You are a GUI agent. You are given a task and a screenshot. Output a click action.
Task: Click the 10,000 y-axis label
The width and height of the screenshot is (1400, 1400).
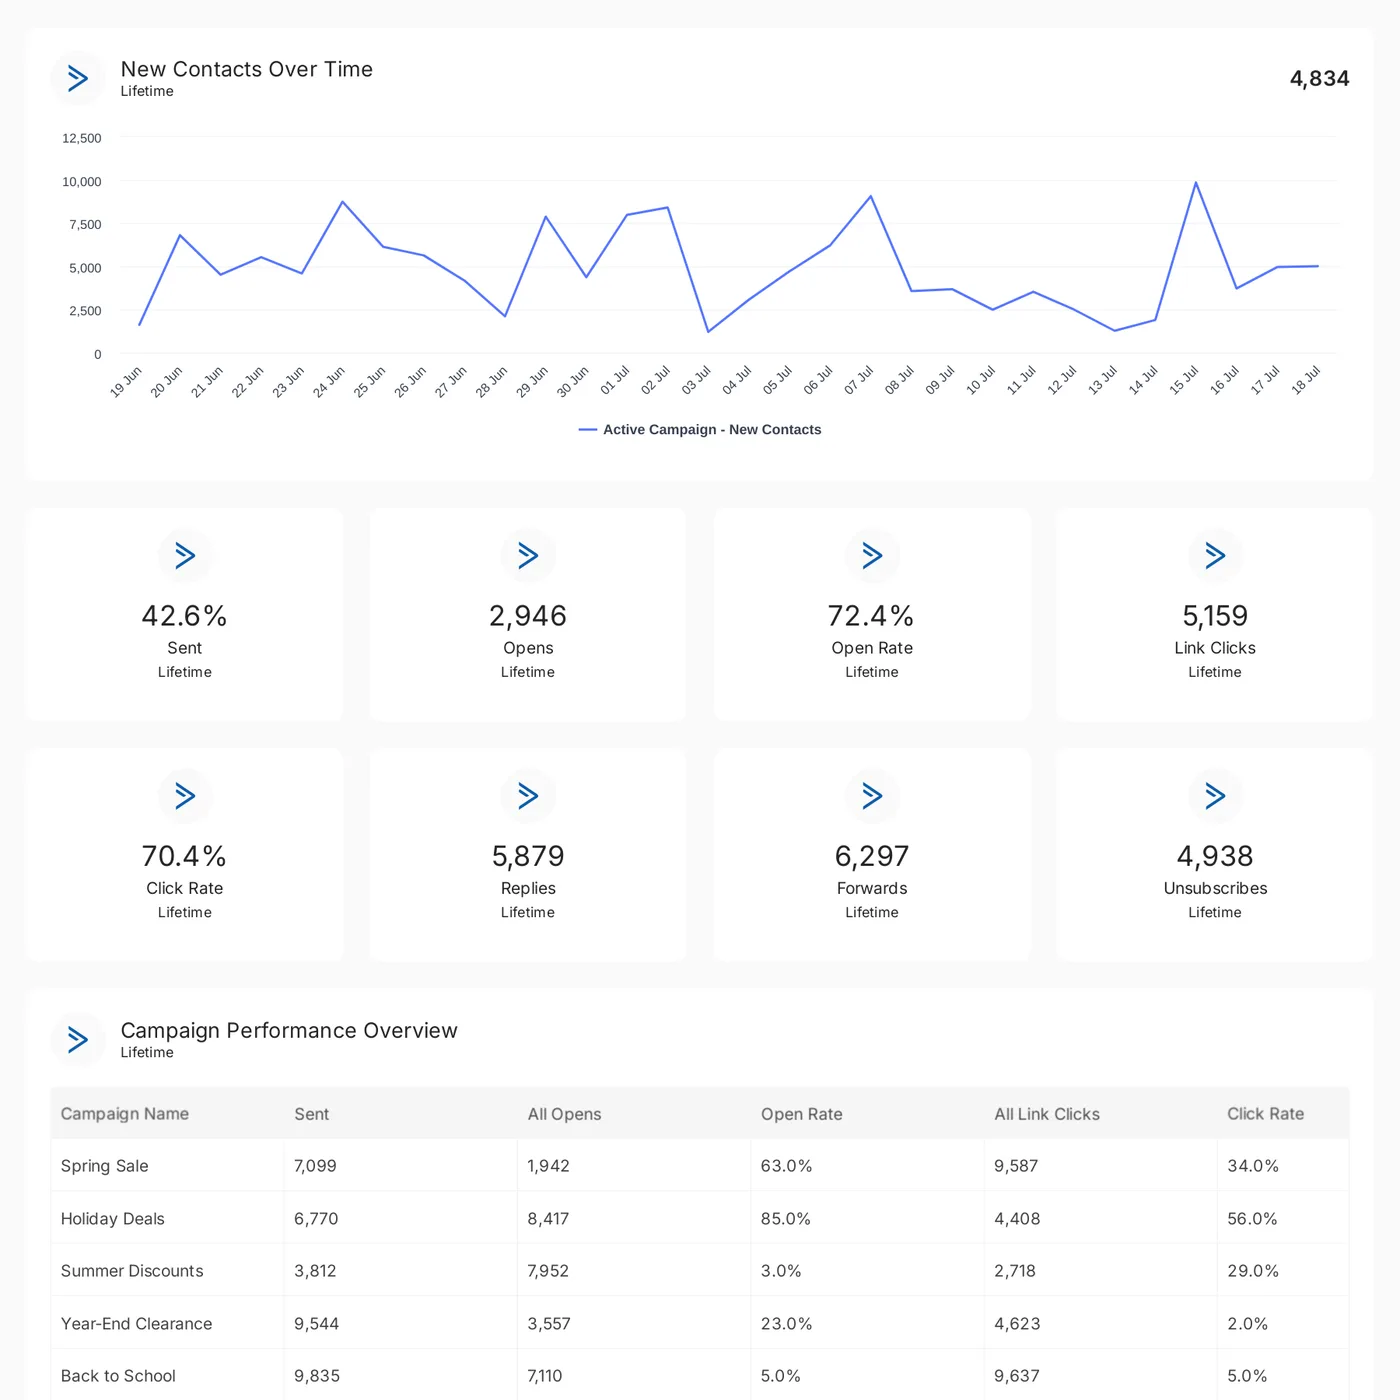82,181
